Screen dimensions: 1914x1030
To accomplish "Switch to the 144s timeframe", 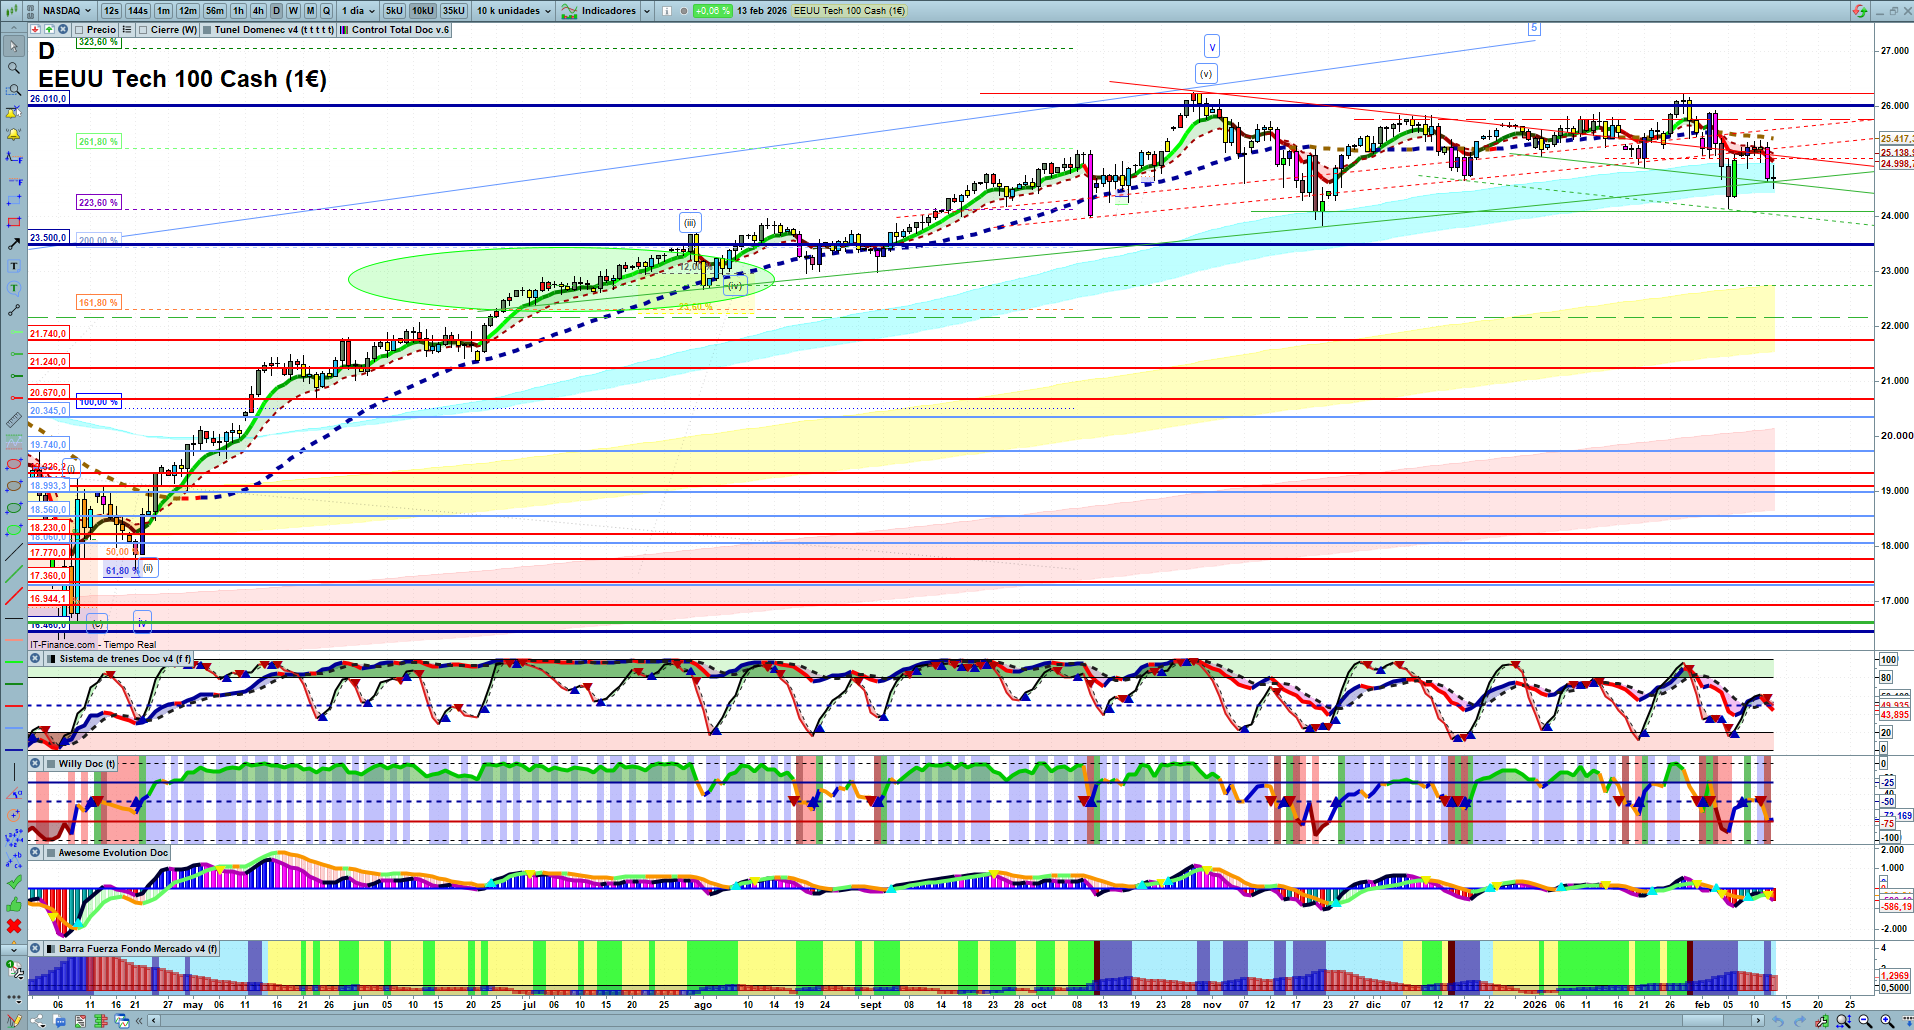I will [138, 11].
